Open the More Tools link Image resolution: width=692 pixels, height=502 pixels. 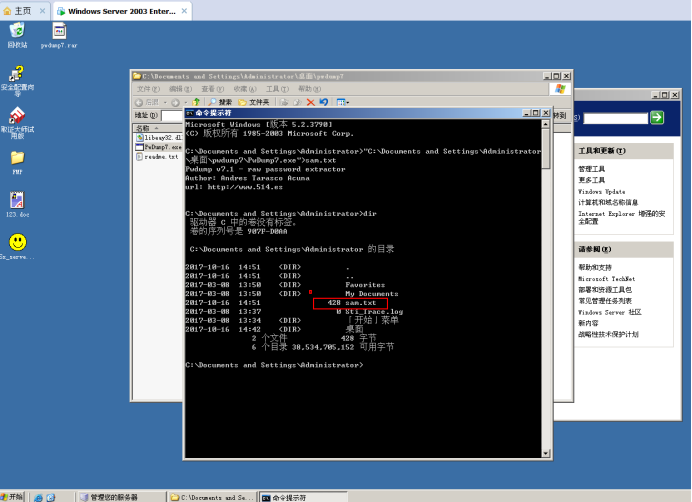(x=591, y=180)
